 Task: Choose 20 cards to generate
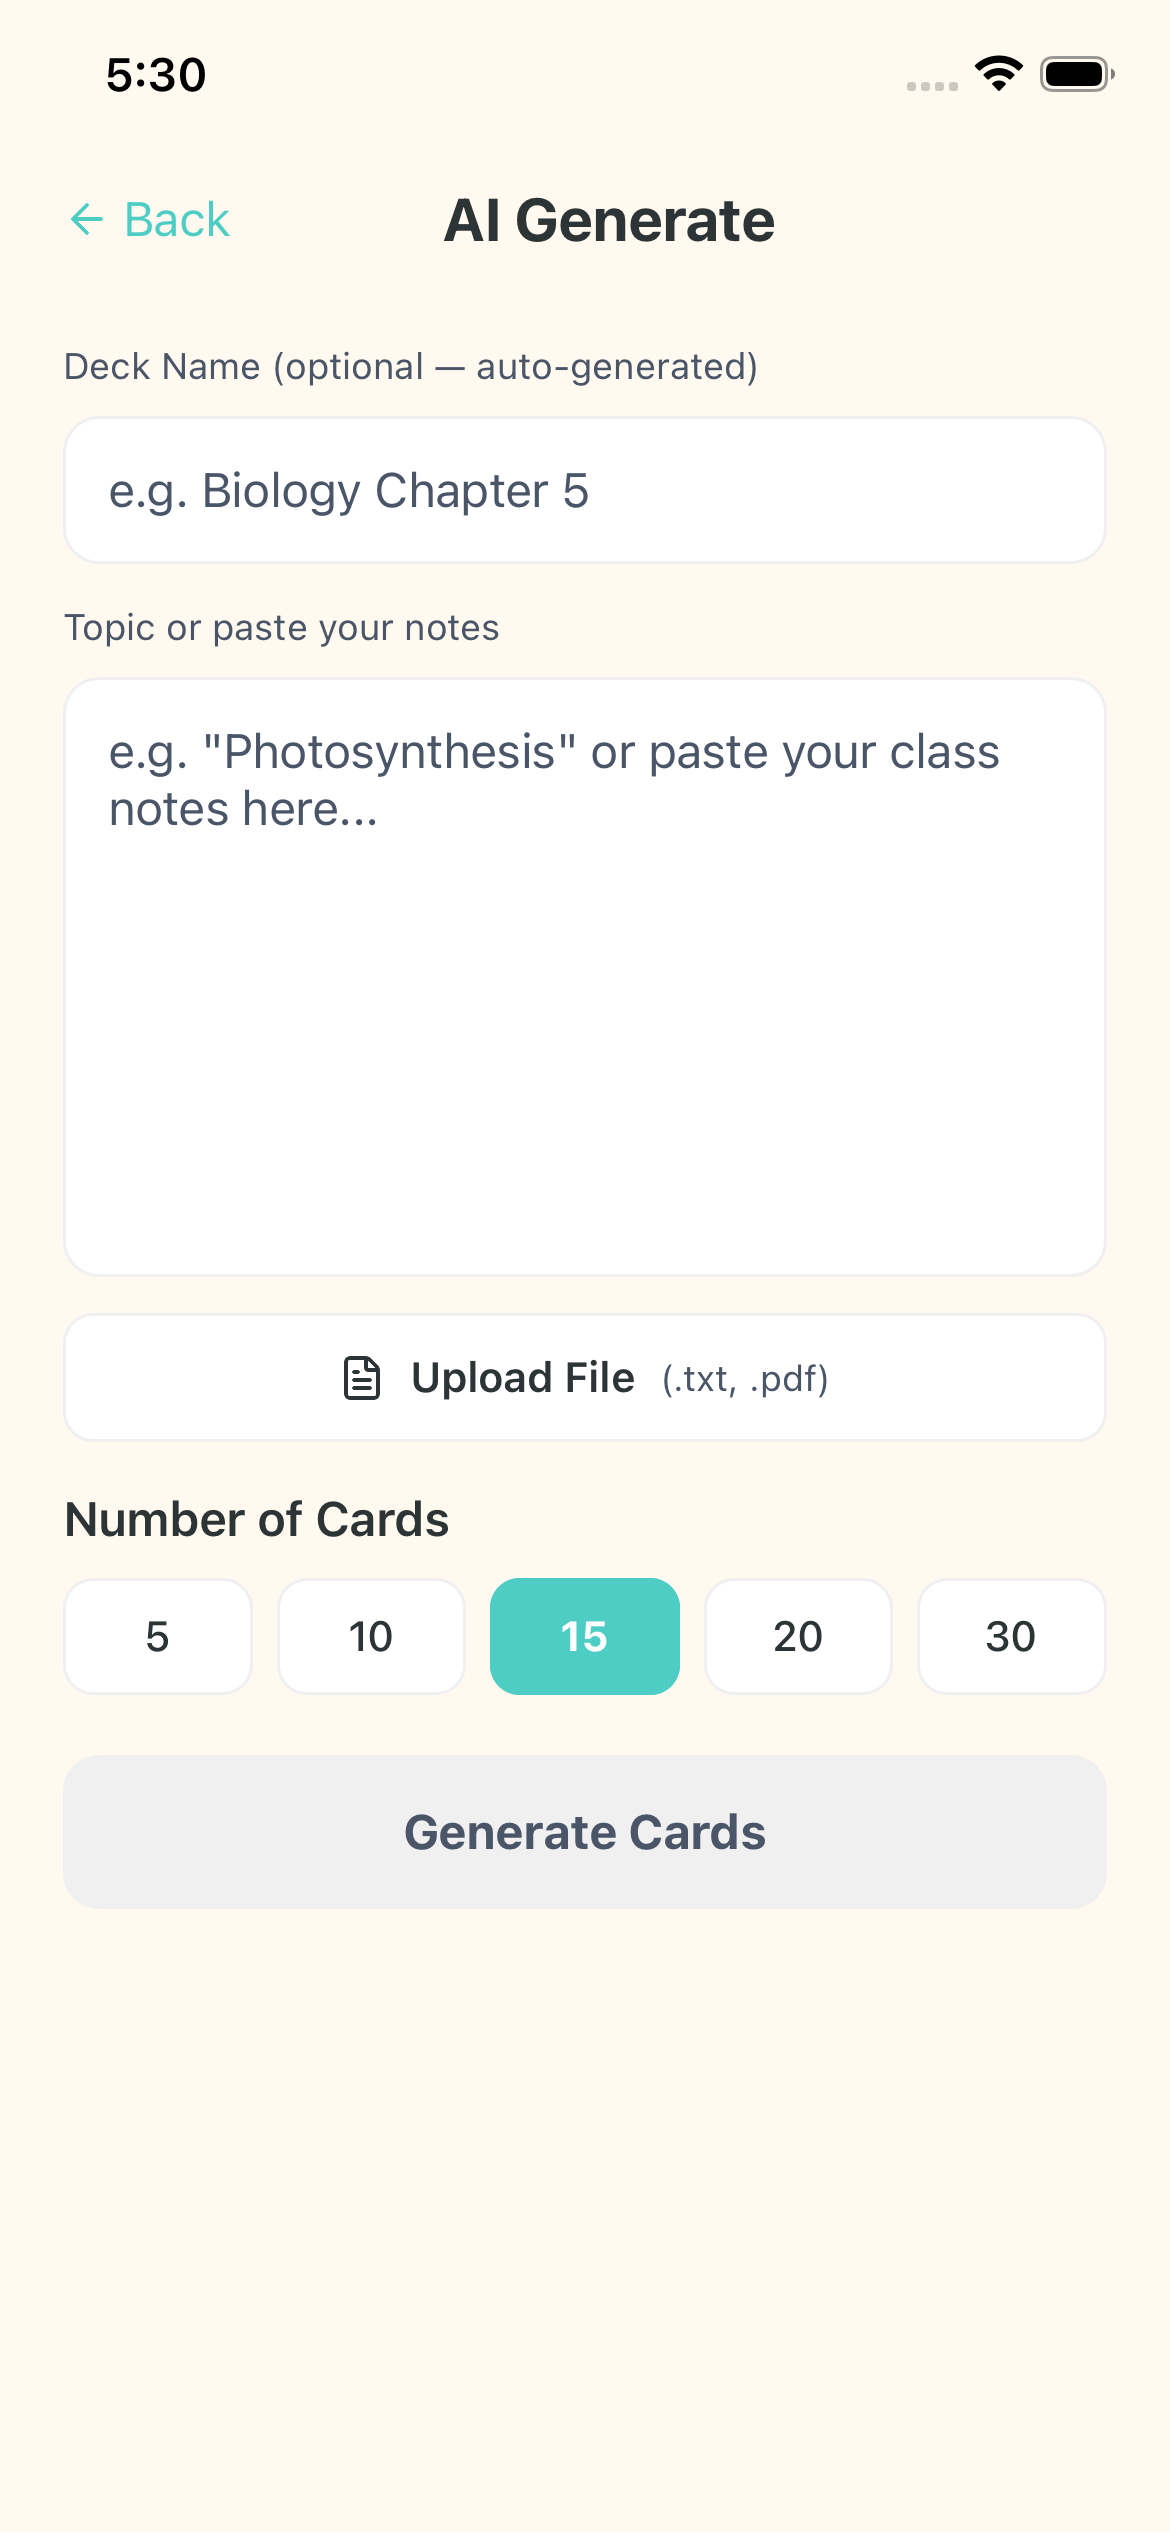tap(797, 1636)
